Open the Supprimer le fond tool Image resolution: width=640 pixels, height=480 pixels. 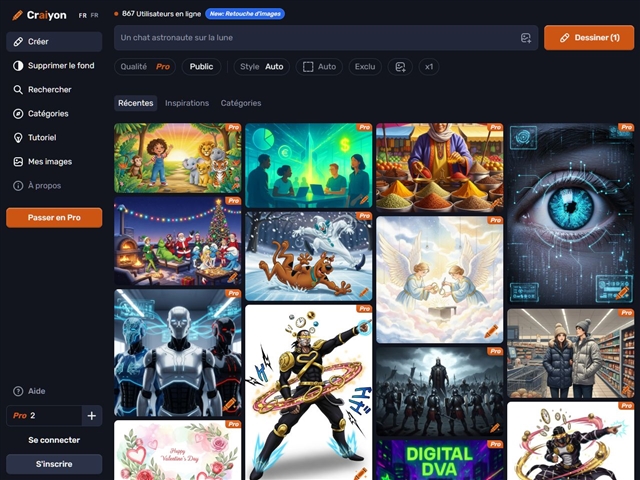pos(53,65)
